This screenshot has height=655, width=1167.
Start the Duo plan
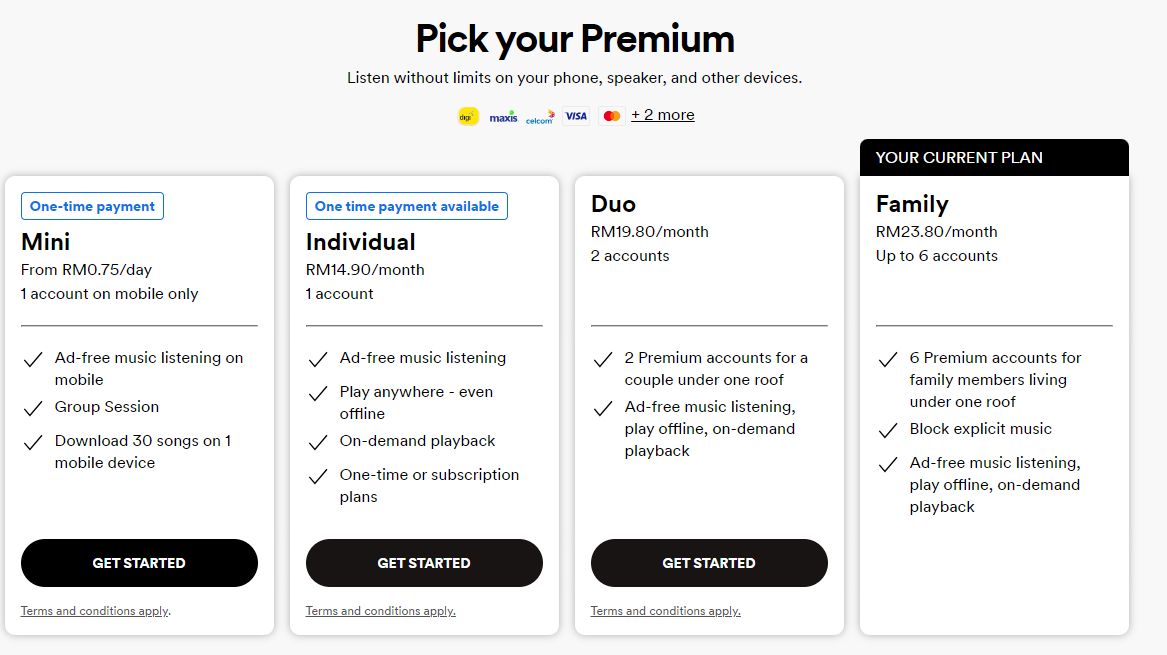708,562
